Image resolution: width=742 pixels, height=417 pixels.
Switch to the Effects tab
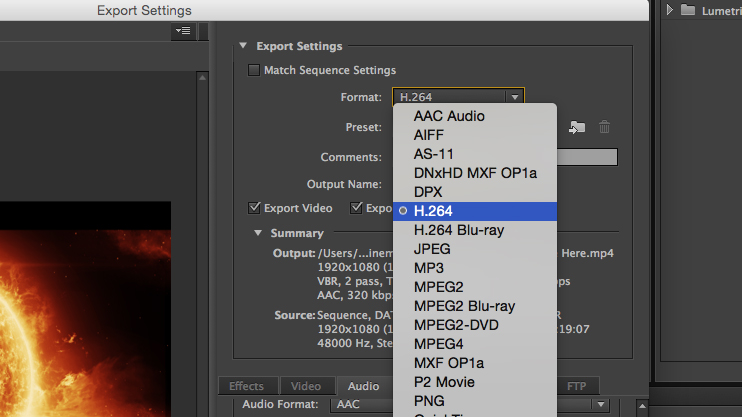click(247, 386)
